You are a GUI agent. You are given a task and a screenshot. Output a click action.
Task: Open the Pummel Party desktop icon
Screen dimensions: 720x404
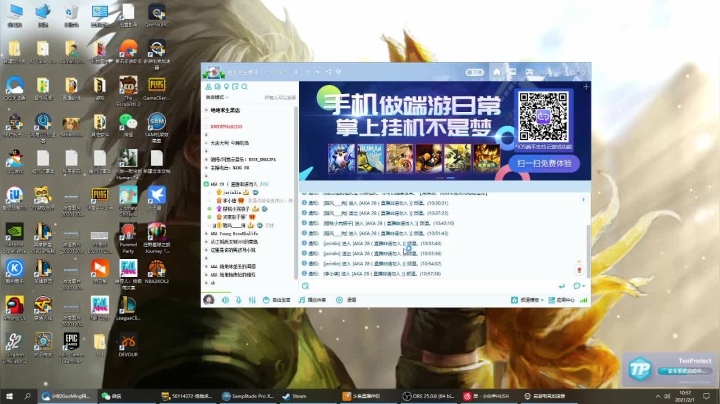(128, 238)
